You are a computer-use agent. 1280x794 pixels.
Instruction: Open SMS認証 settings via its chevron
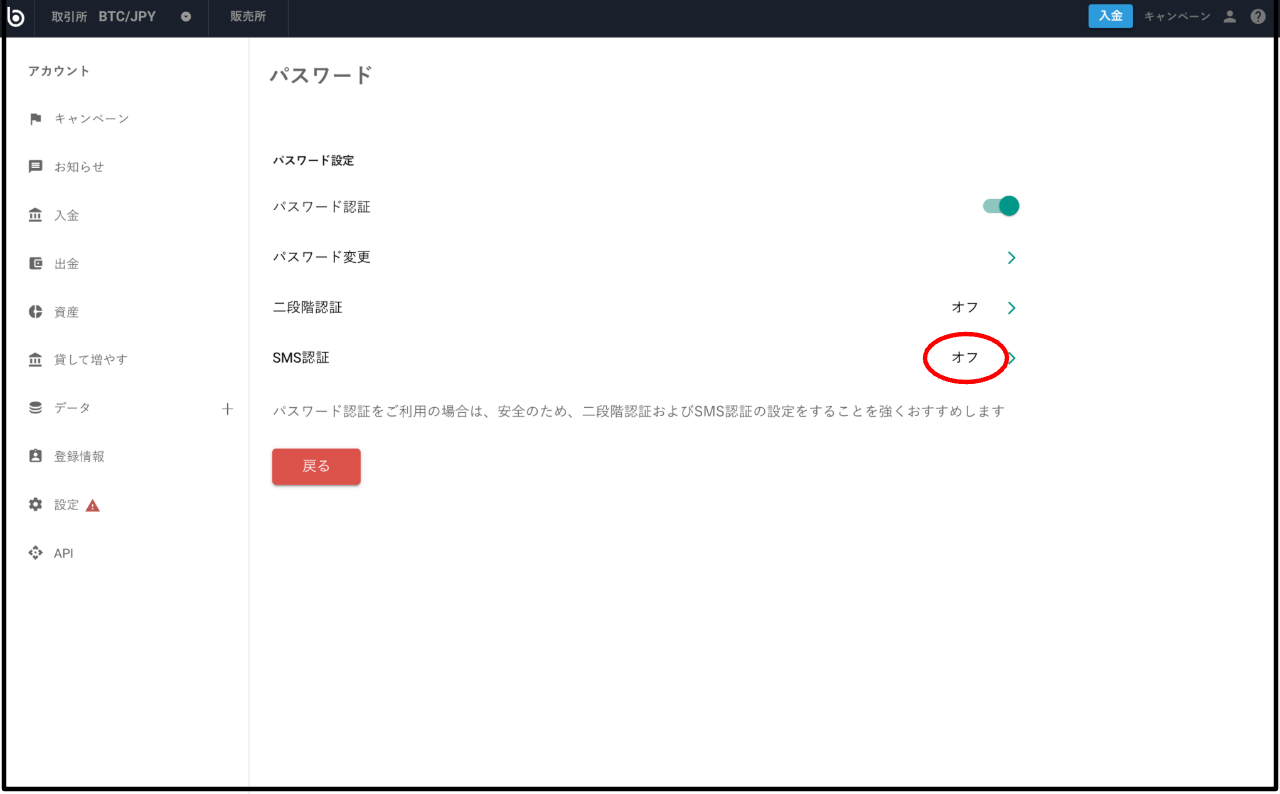coord(1012,358)
